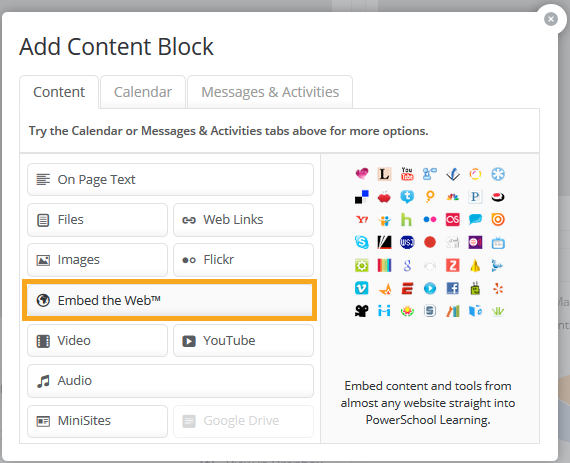This screenshot has width=570, height=463.
Task: Click the Yahoo Y! logo in icon grid
Action: (x=362, y=220)
